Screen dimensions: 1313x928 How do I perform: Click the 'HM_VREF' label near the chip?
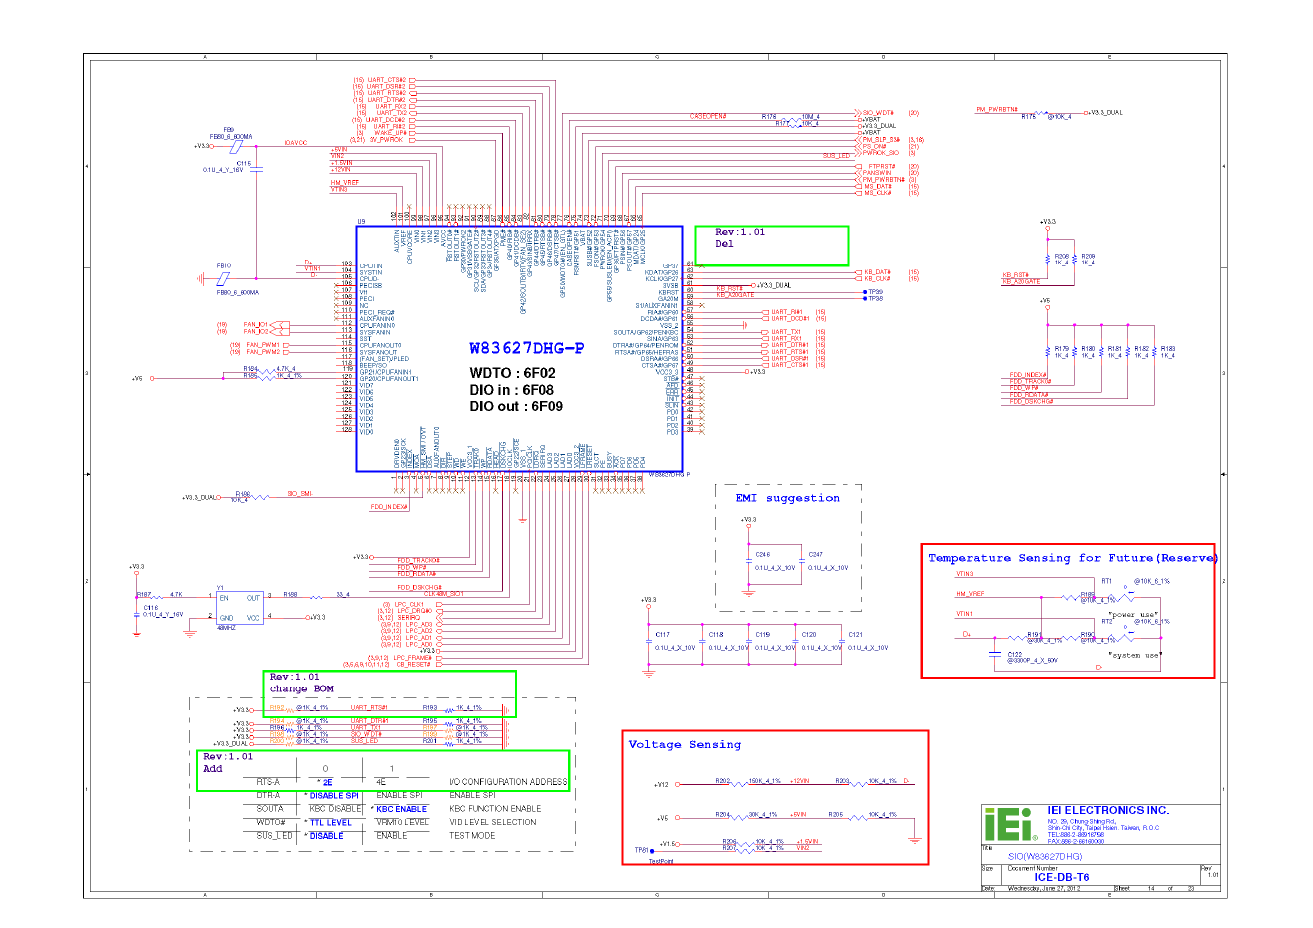tap(345, 183)
